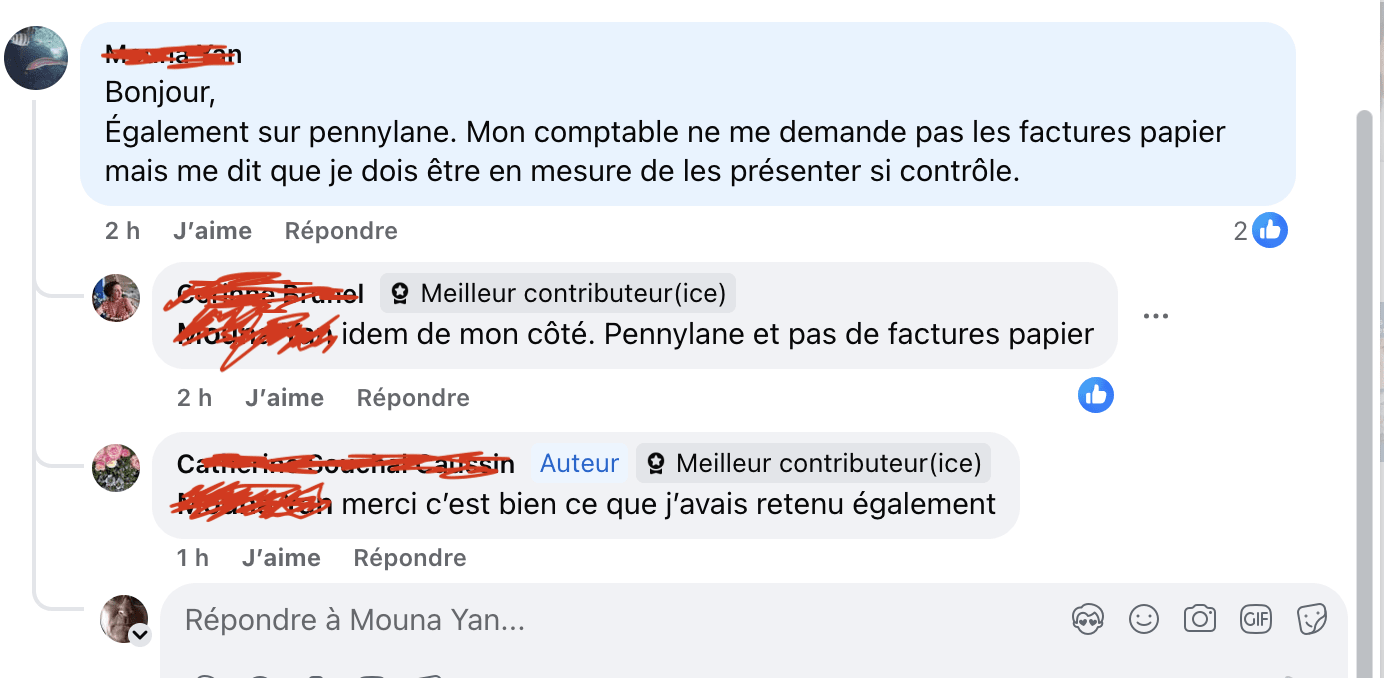1384x678 pixels.
Task: Expand the profile switcher chevron on reply avatar
Action: pos(139,634)
